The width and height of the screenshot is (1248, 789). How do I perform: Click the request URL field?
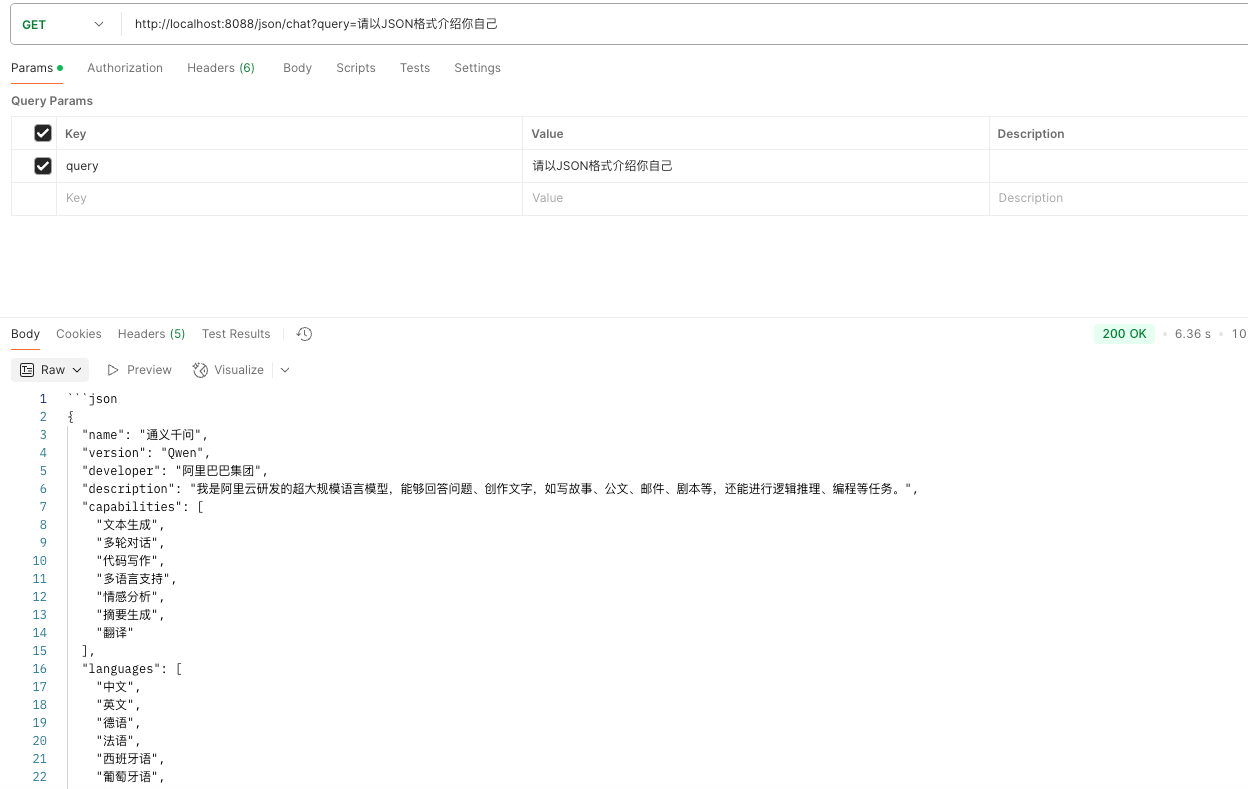(x=680, y=24)
